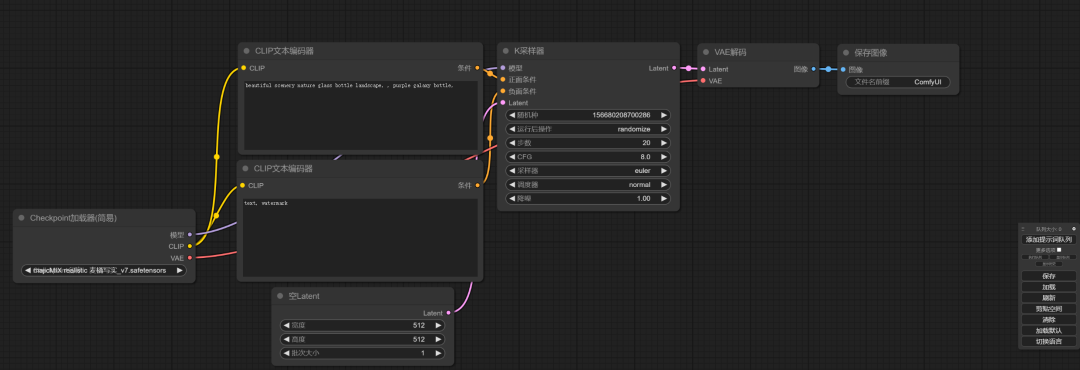This screenshot has height=370, width=1080.
Task: Open the 采样器 euler dropdown
Action: [x=588, y=170]
